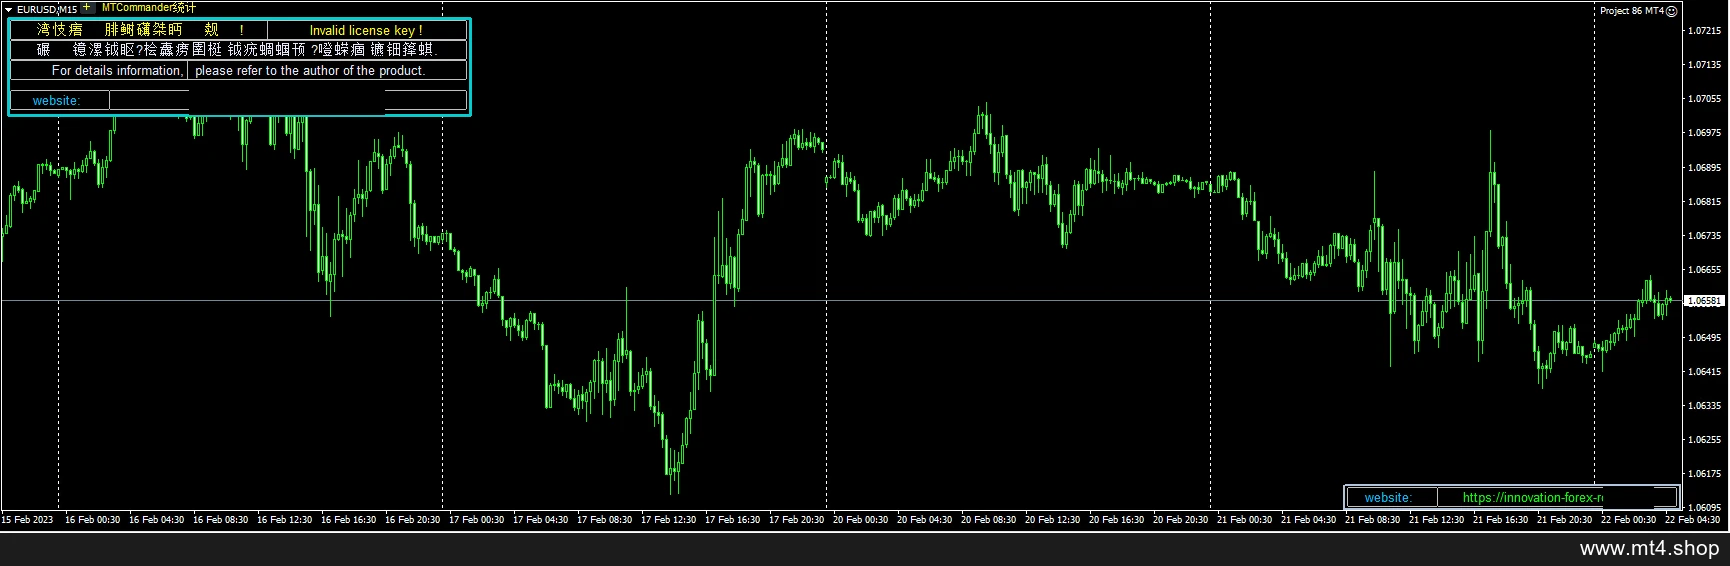Click the 1.07215 price level on the scale

tap(1704, 31)
